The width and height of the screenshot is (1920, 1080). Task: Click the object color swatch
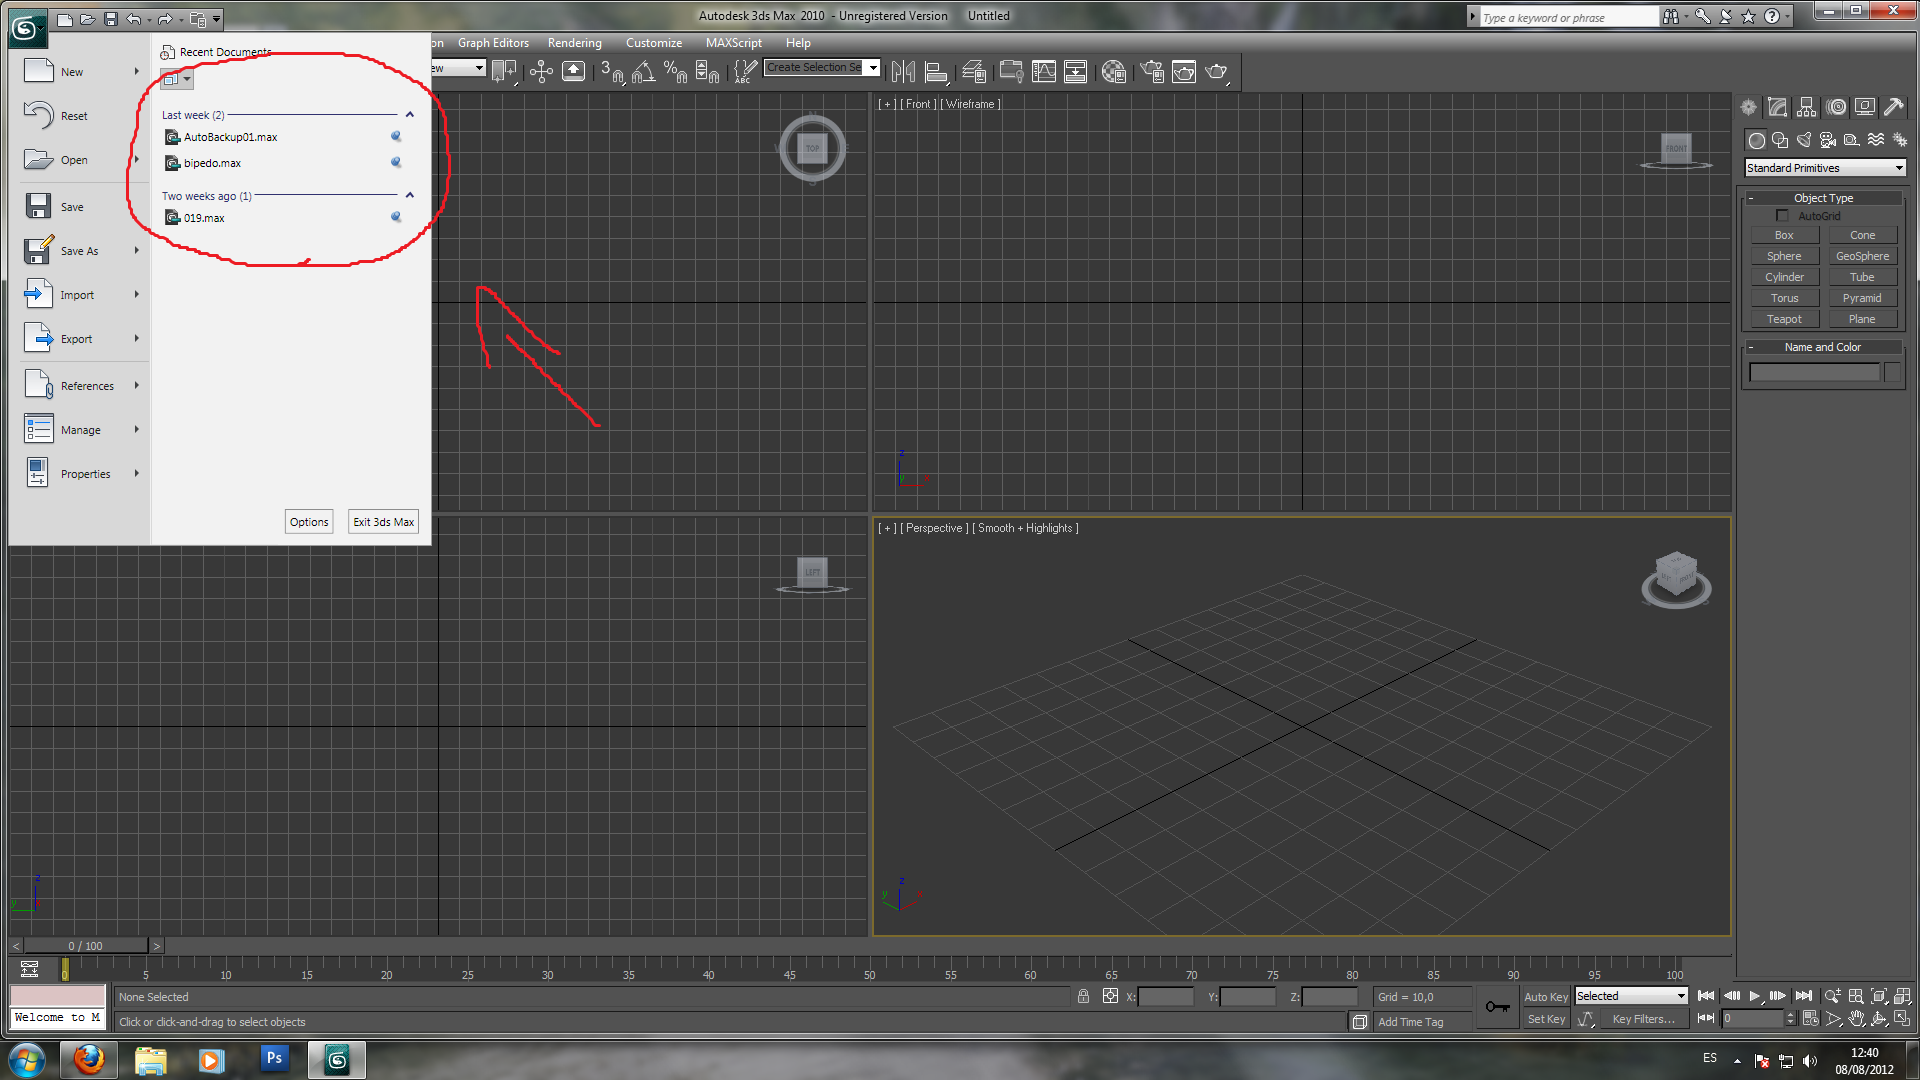pos(1892,372)
